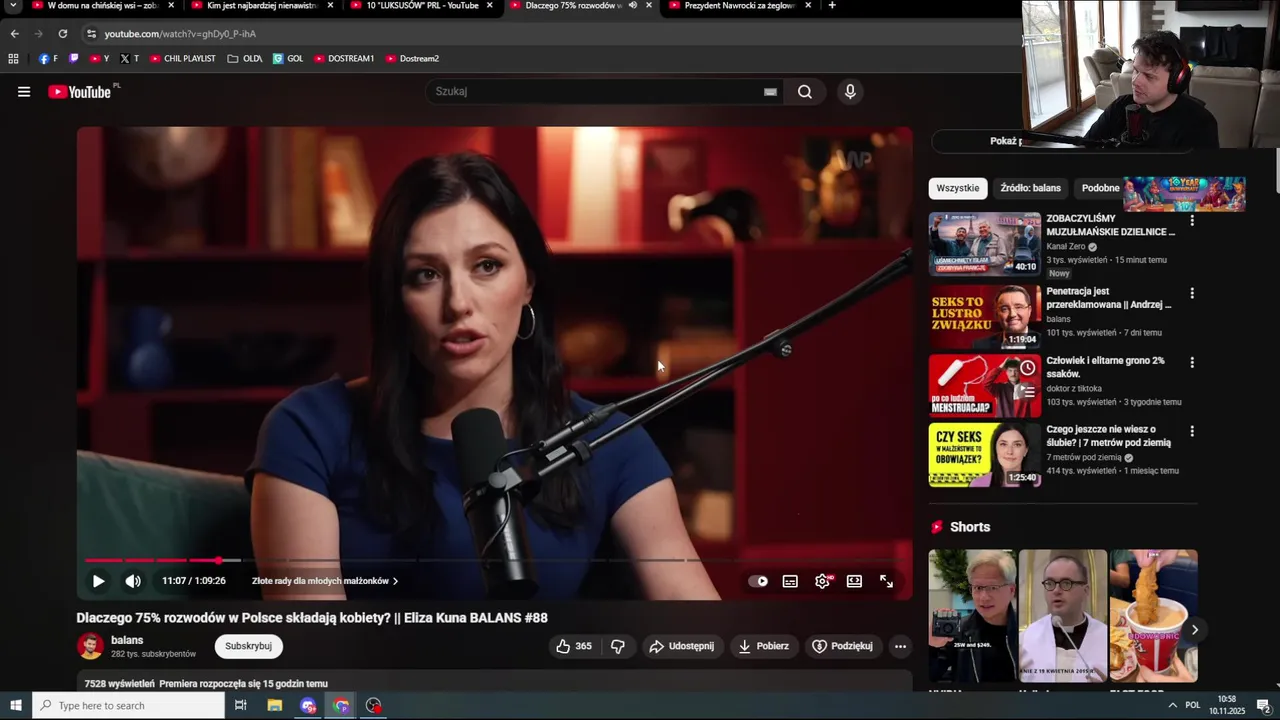The image size is (1280, 720).
Task: Click the youtube.com address bar URL
Action: click(x=180, y=34)
